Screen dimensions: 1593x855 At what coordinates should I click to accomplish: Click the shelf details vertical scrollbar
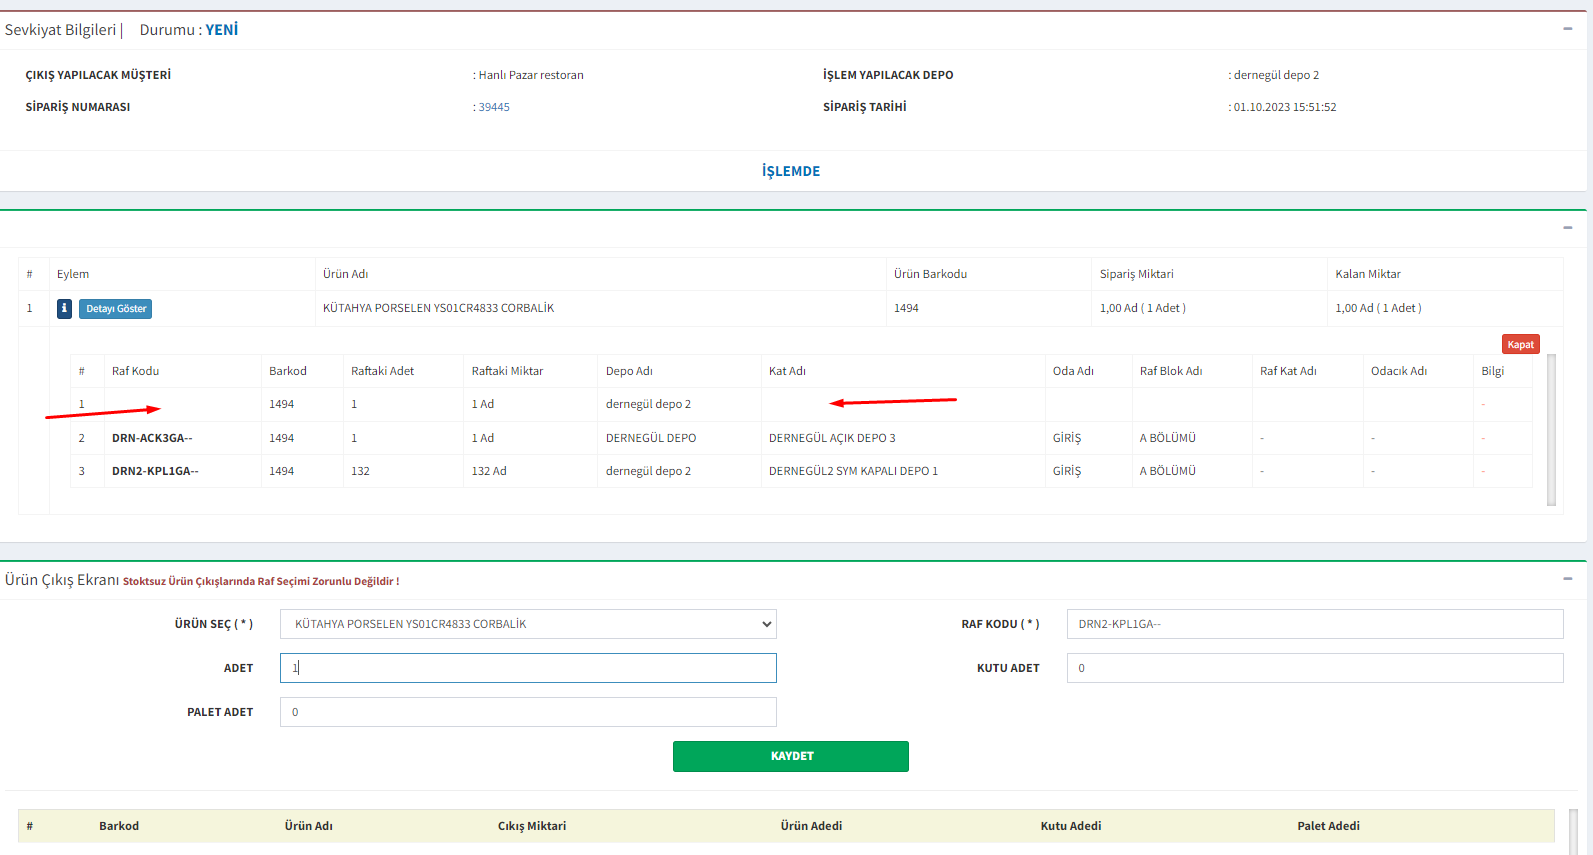[x=1551, y=430]
